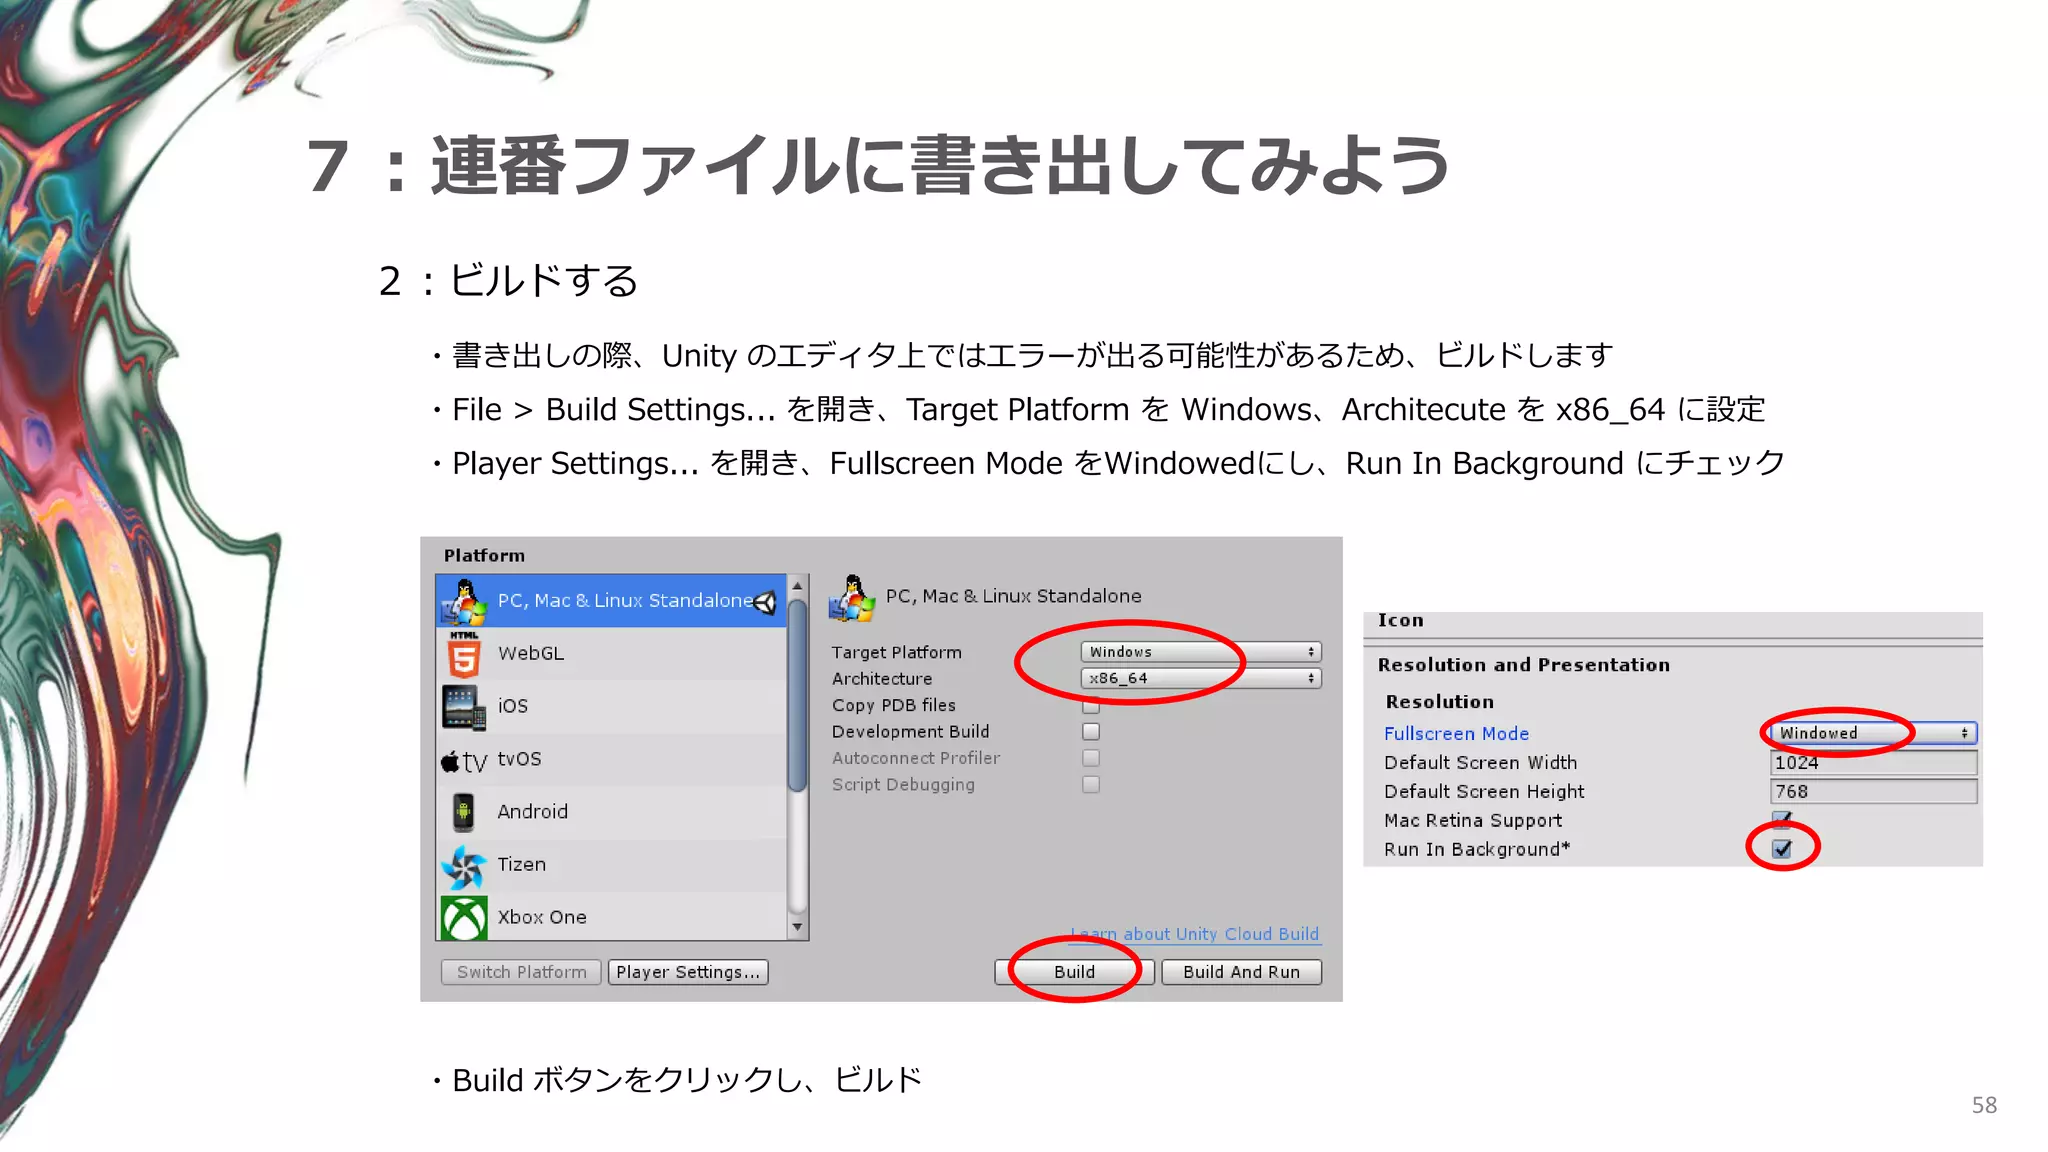Select PC, Mac & Linux Standalone row

(612, 600)
